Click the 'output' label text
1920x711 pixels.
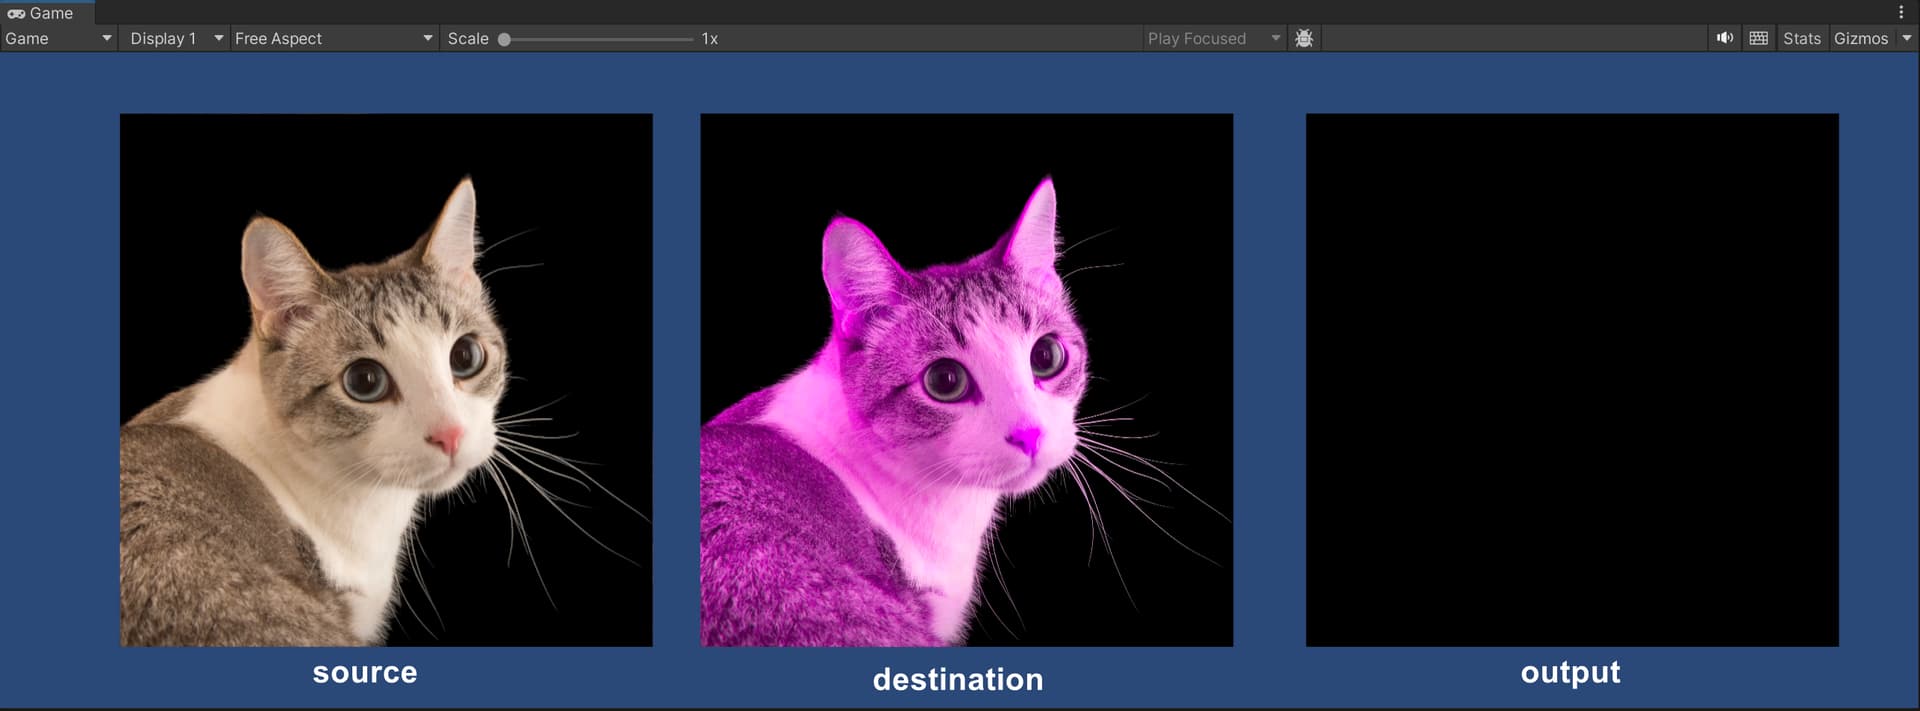[x=1571, y=673]
